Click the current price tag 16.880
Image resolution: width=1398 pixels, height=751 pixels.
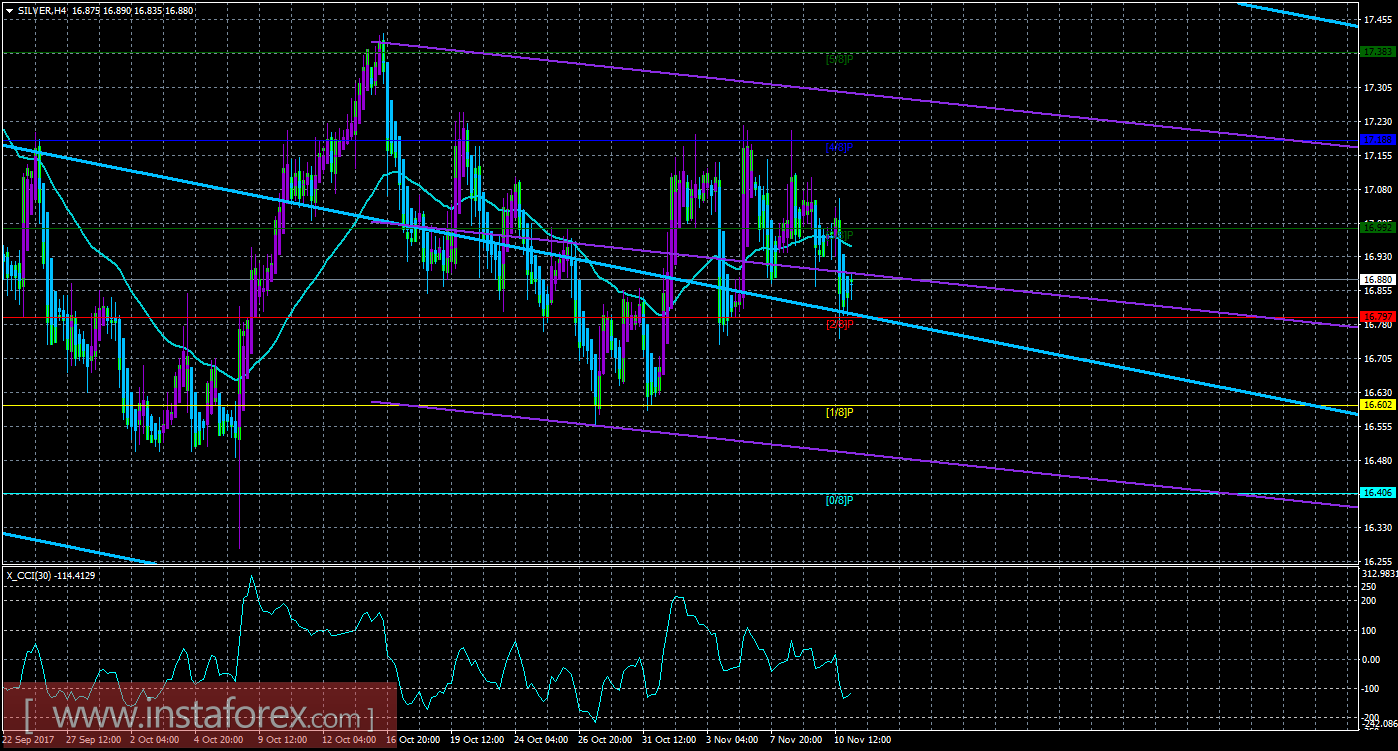(x=1377, y=279)
